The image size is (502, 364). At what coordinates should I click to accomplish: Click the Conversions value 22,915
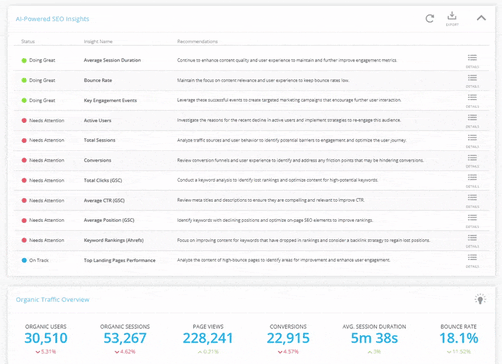tap(288, 338)
